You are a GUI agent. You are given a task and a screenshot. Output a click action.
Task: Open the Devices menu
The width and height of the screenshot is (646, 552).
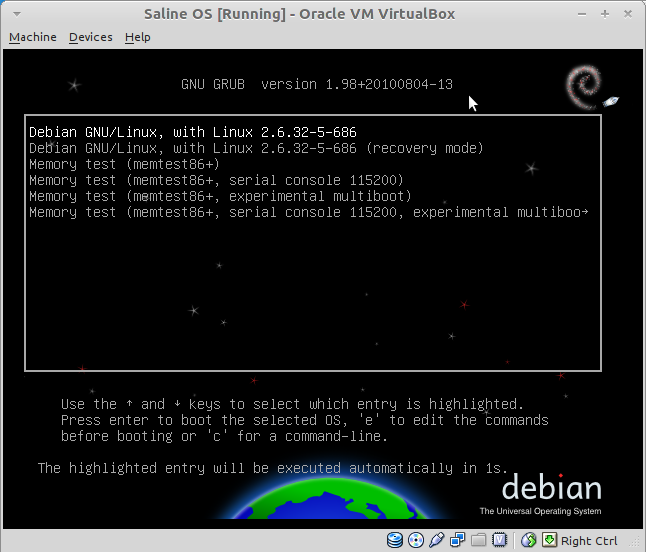pyautogui.click(x=91, y=37)
